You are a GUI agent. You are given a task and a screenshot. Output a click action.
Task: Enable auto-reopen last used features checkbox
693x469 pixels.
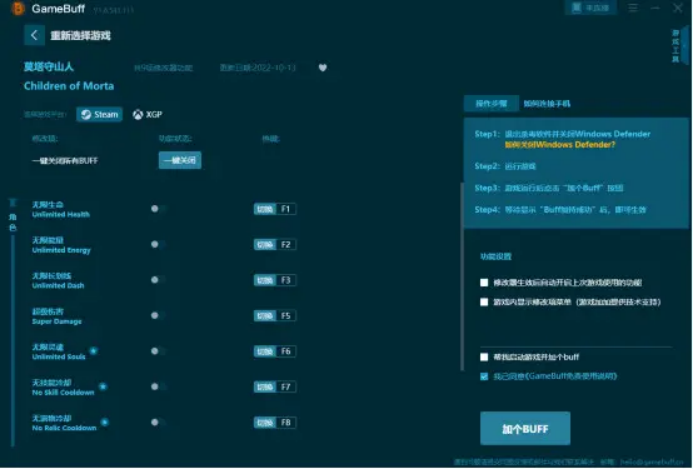484,282
